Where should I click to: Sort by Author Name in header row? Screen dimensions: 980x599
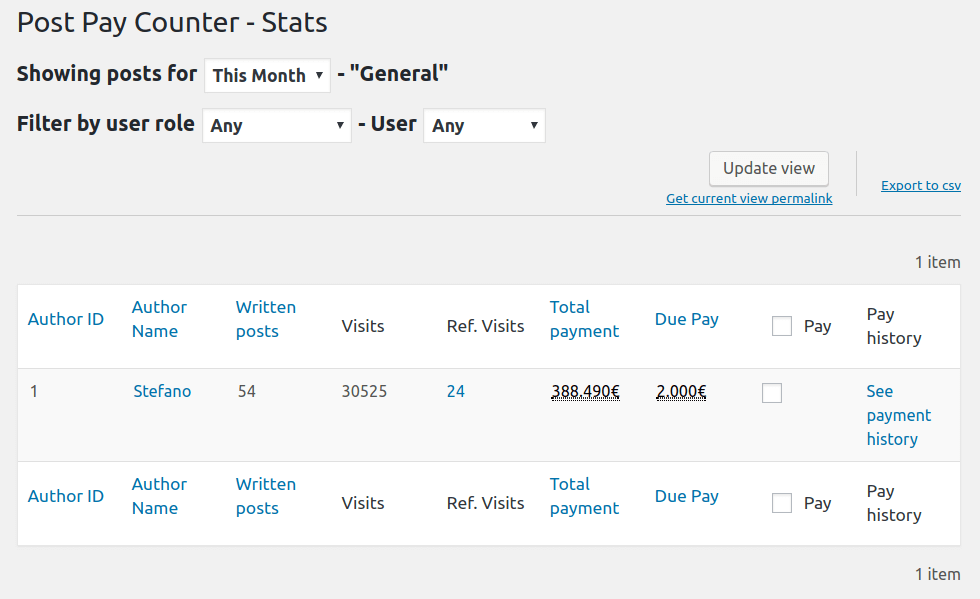pos(159,319)
